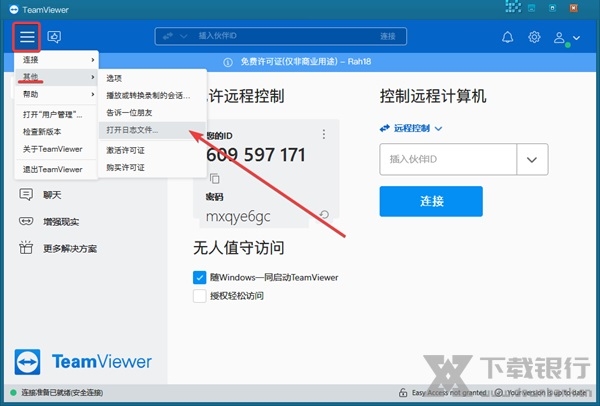Choose 告诉一位朋友 in submenu
The height and width of the screenshot is (406, 600).
click(x=152, y=113)
